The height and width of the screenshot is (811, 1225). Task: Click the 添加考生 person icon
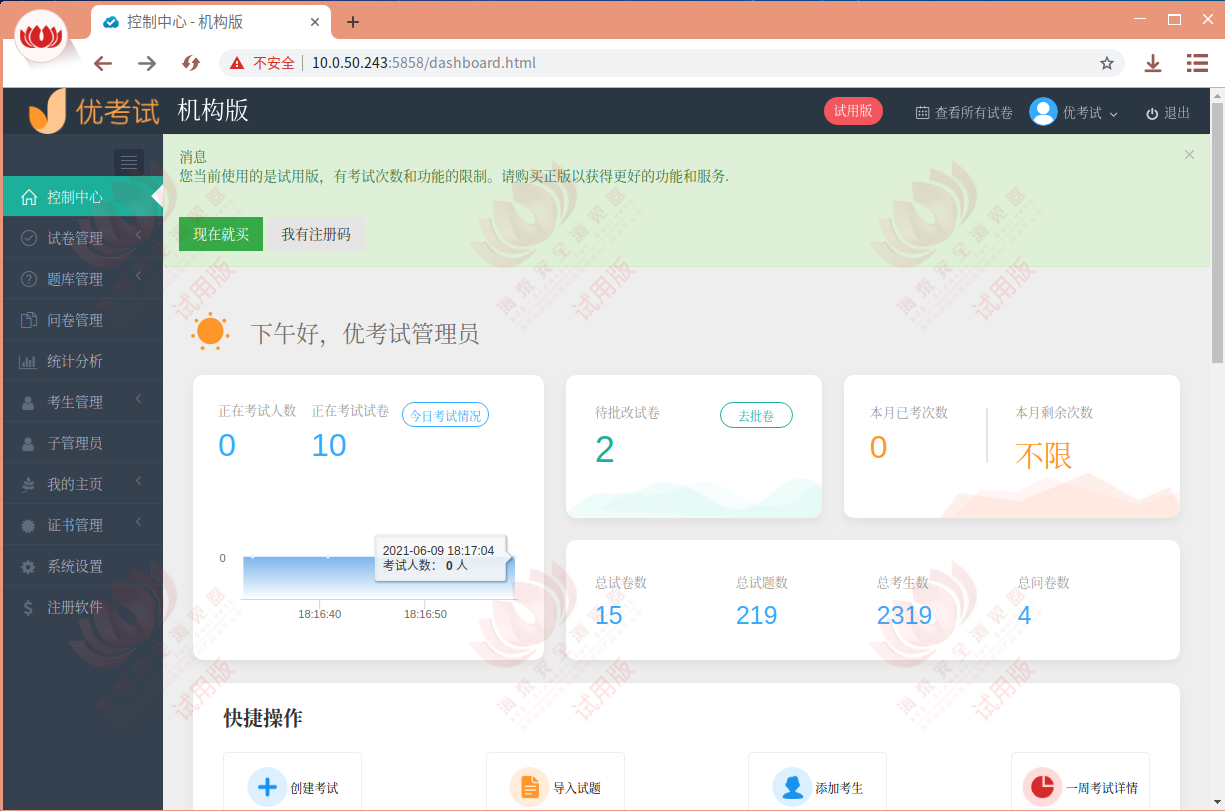tap(791, 786)
